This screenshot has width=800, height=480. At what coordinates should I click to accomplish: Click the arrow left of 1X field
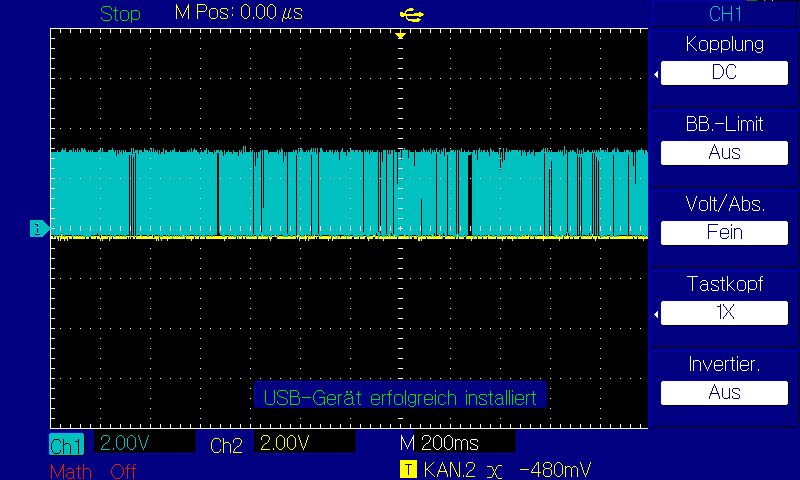[656, 314]
